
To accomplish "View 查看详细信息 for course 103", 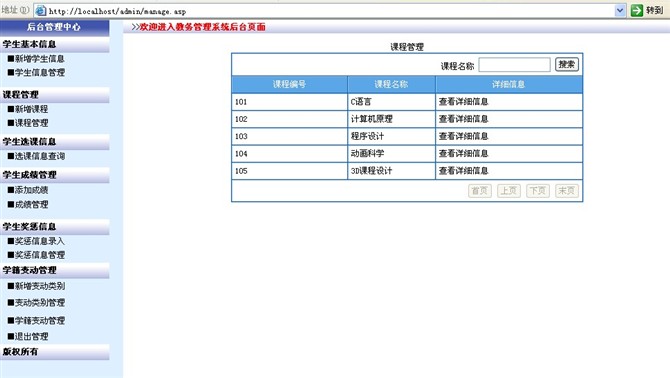I will point(463,136).
